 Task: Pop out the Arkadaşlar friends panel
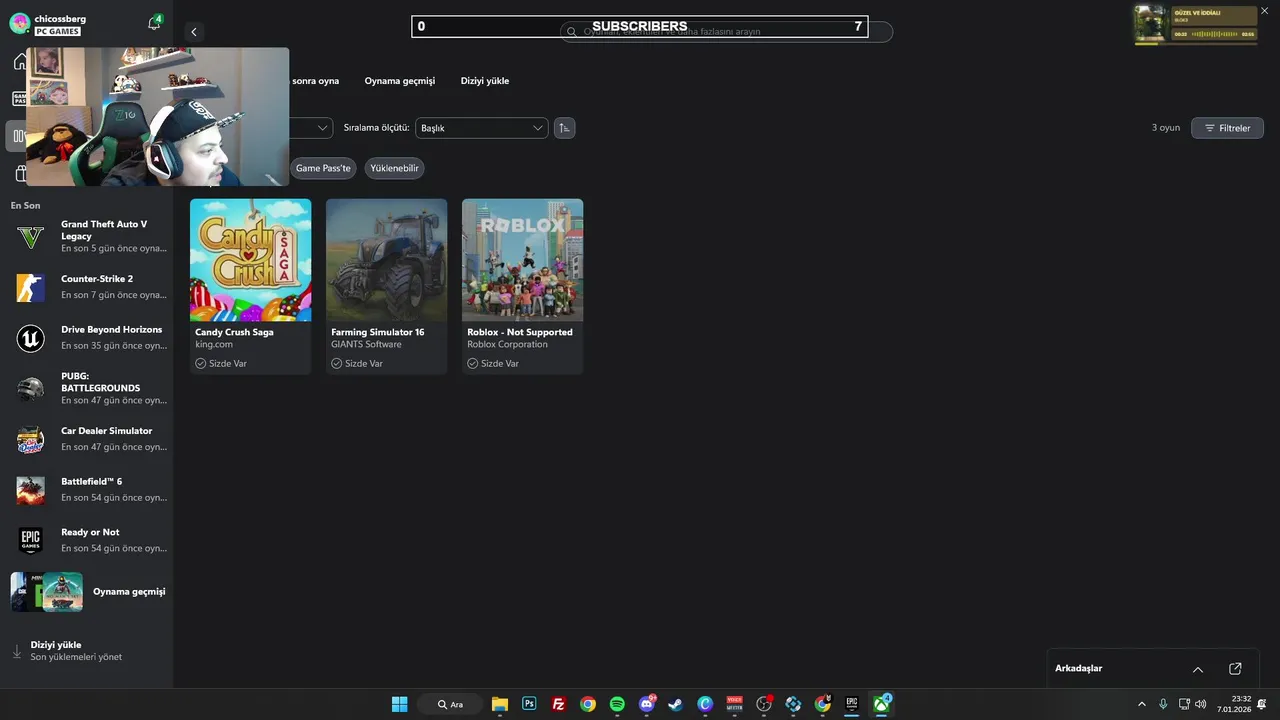[1235, 669]
